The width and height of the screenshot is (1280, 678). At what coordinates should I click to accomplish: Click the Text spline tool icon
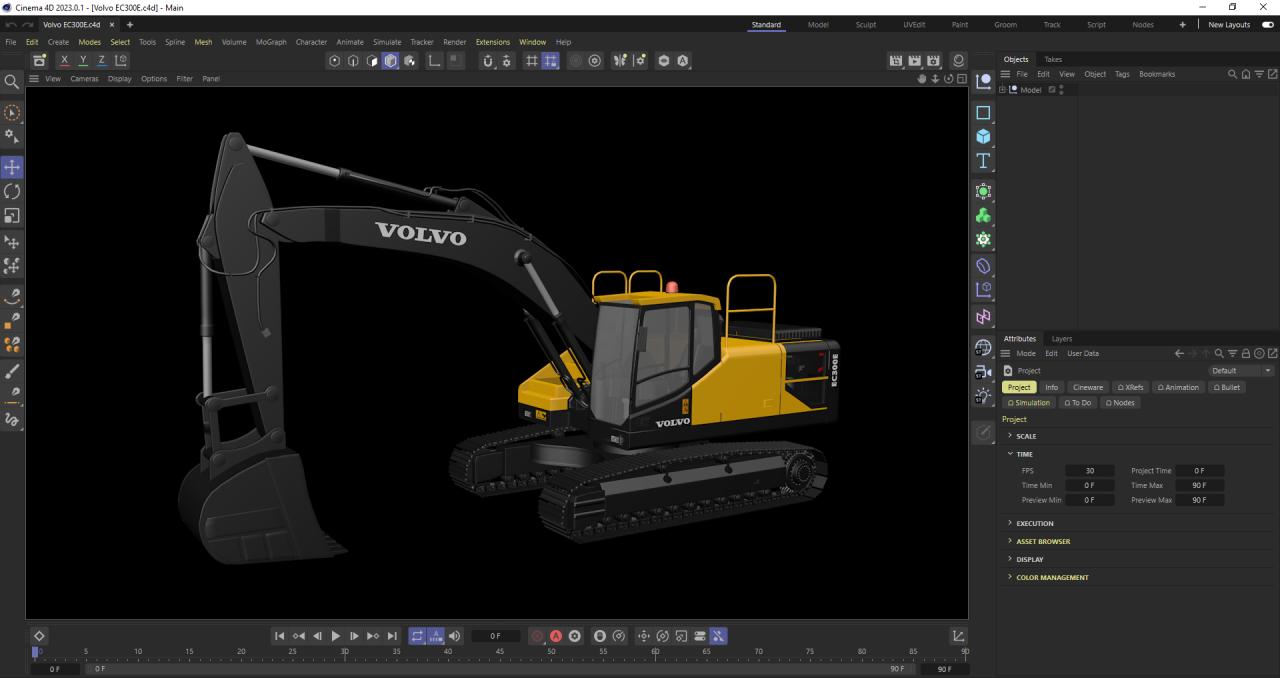[983, 161]
